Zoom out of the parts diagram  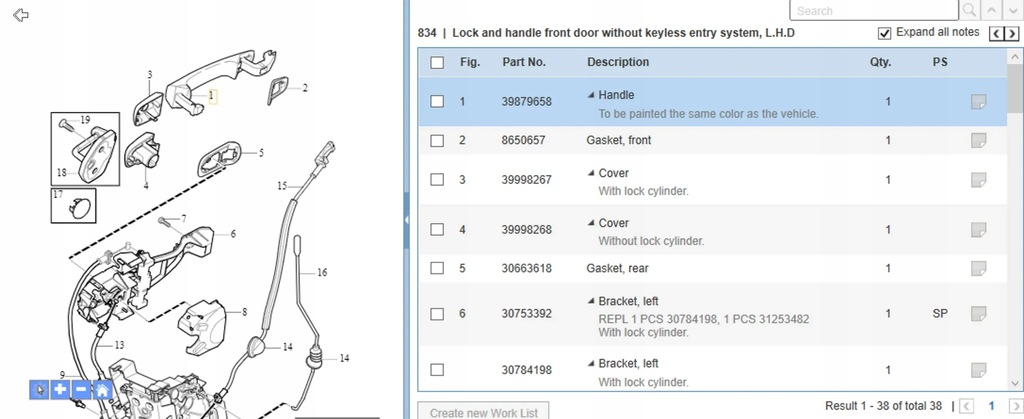[81, 390]
